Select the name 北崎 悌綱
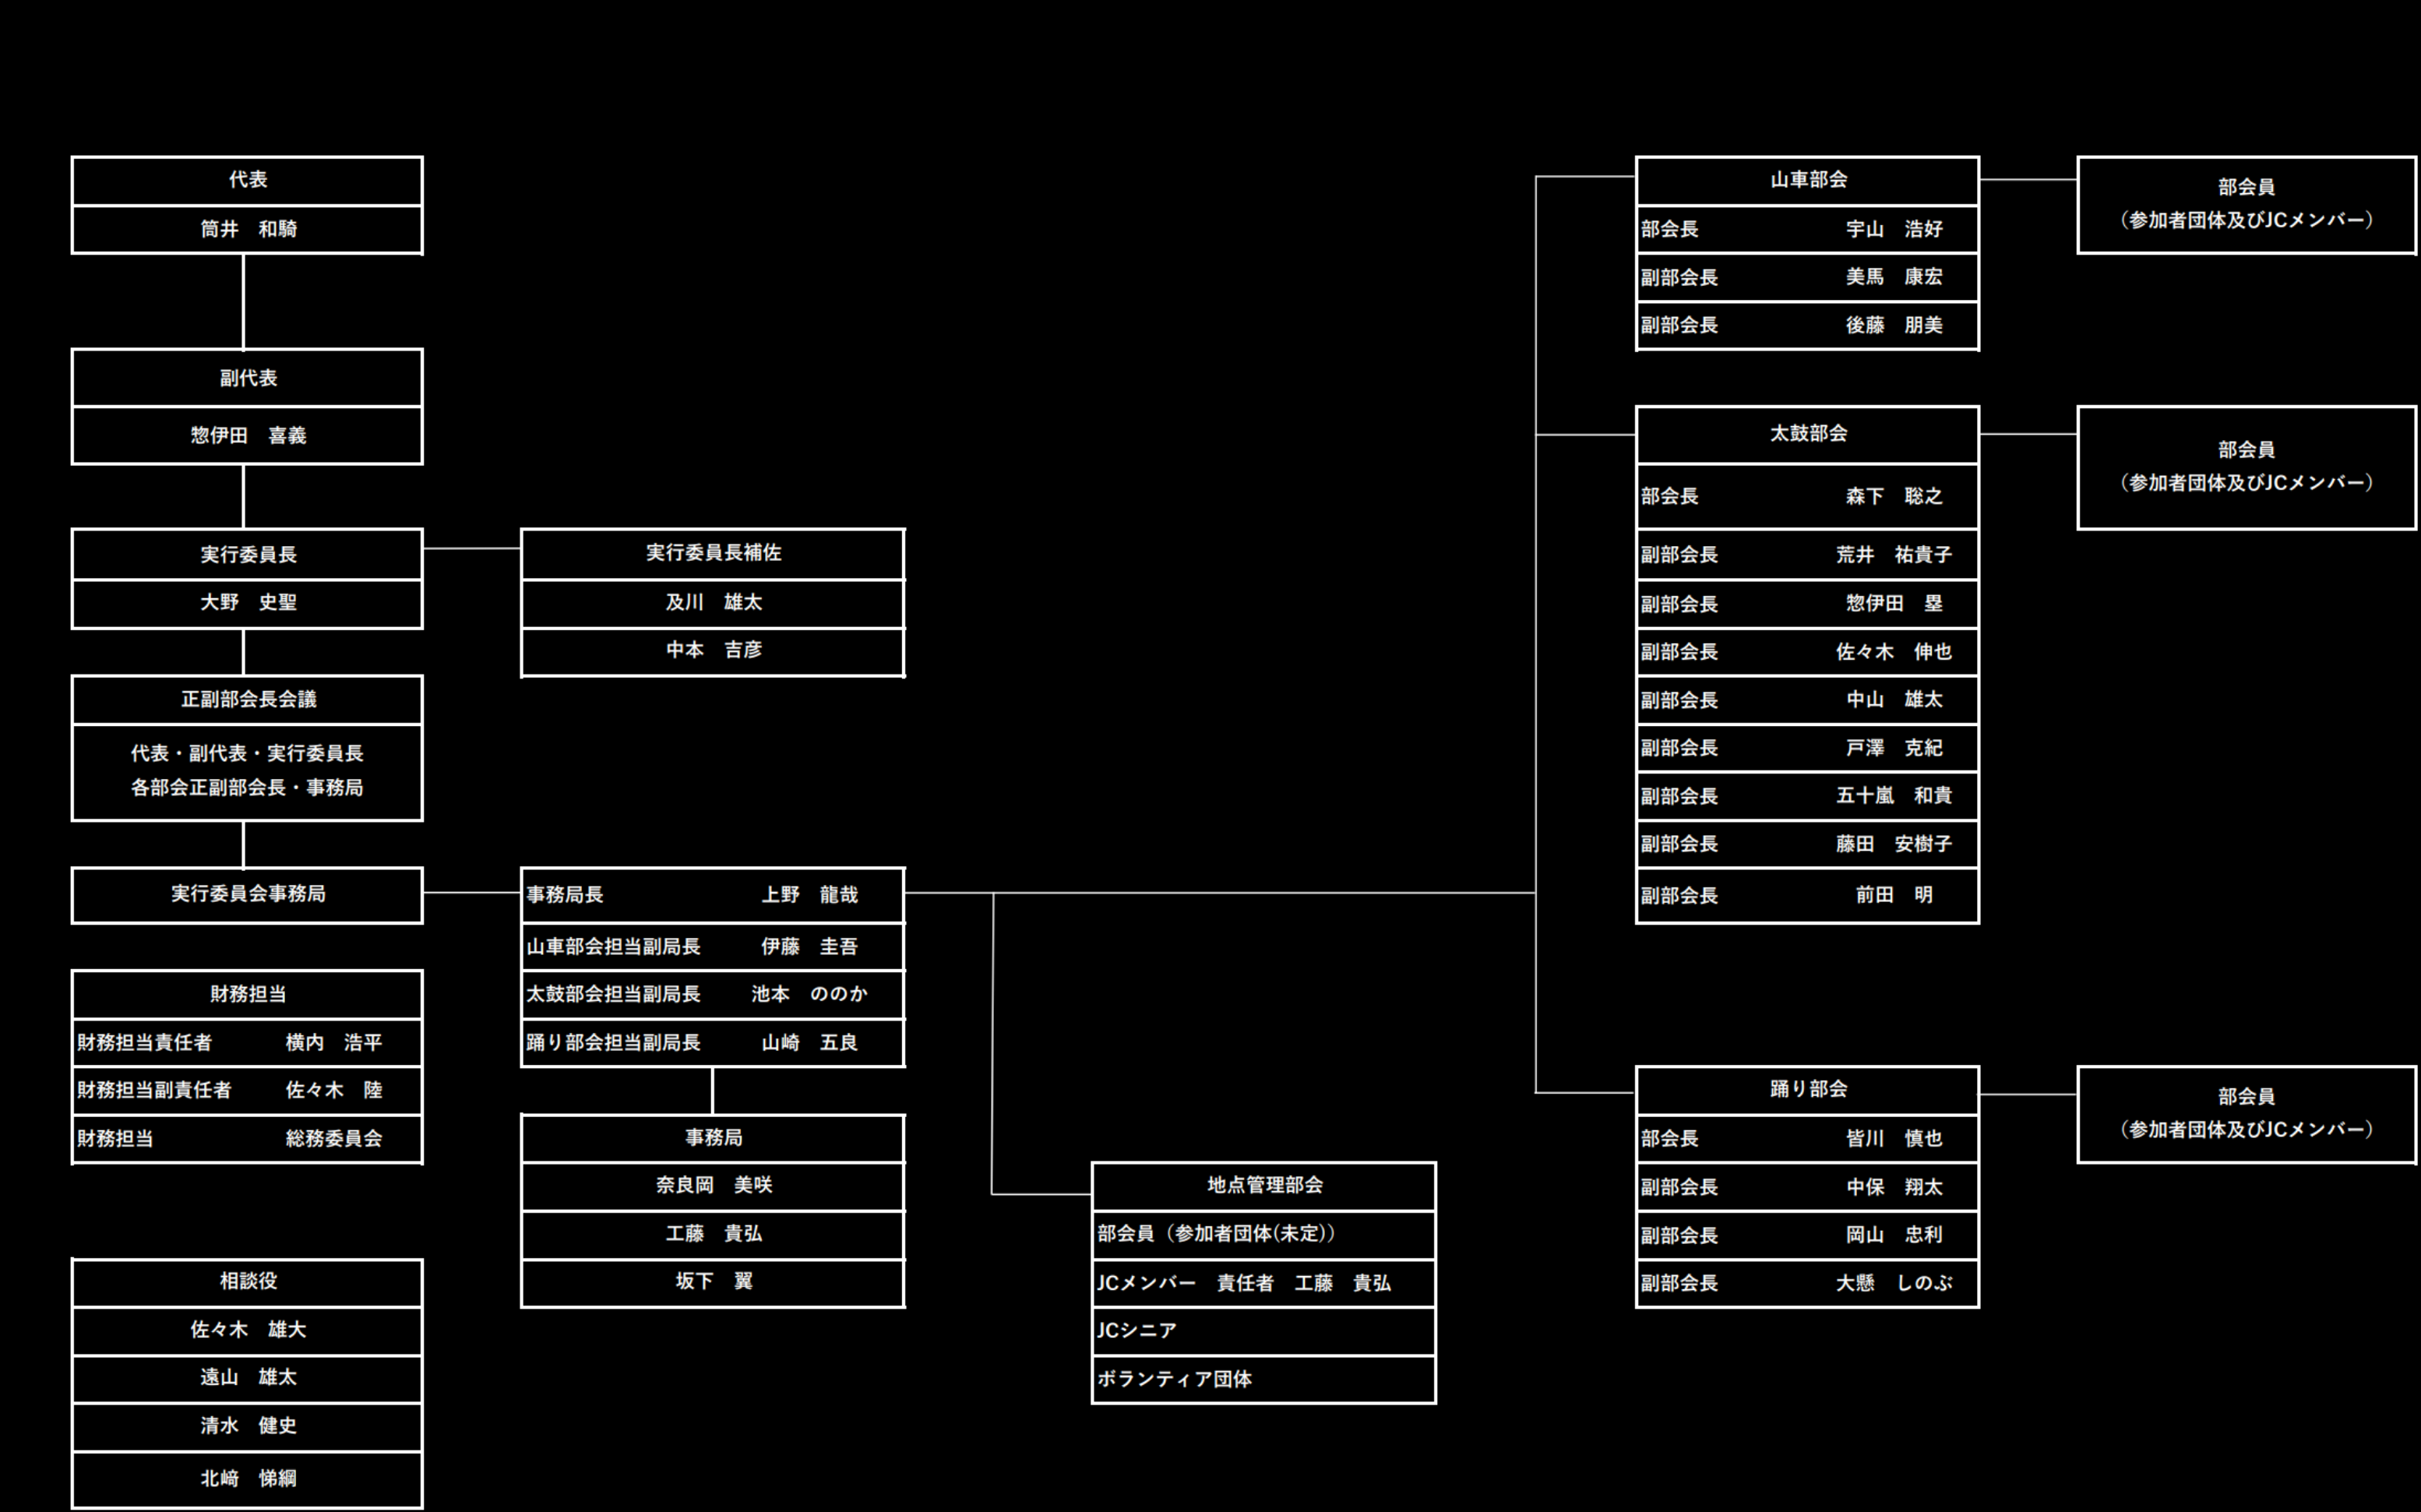The image size is (2421, 1512). [x=247, y=1478]
